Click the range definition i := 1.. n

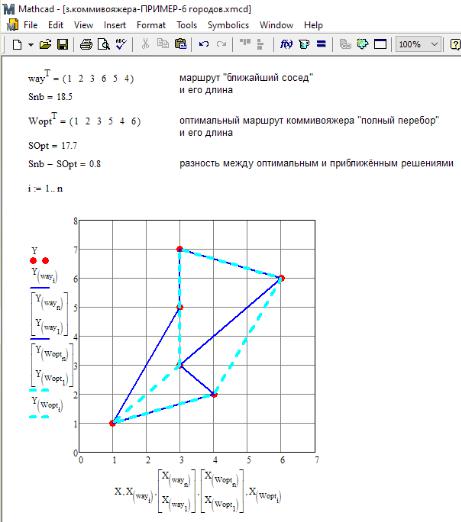[45, 189]
